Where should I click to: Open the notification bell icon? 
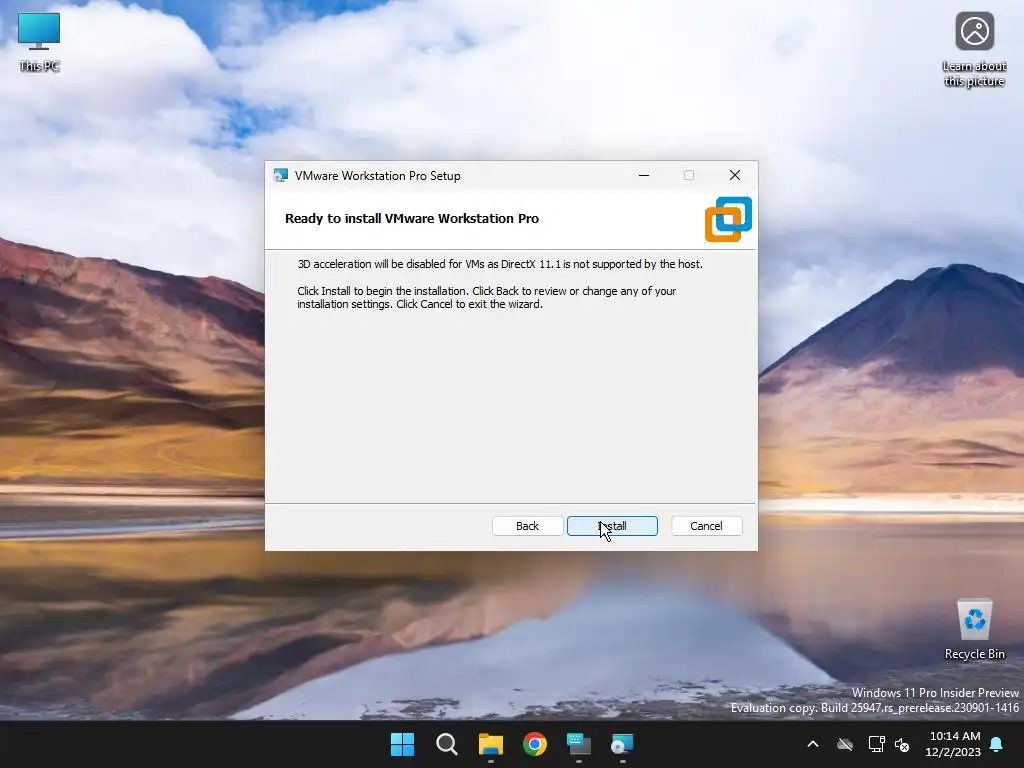point(997,744)
